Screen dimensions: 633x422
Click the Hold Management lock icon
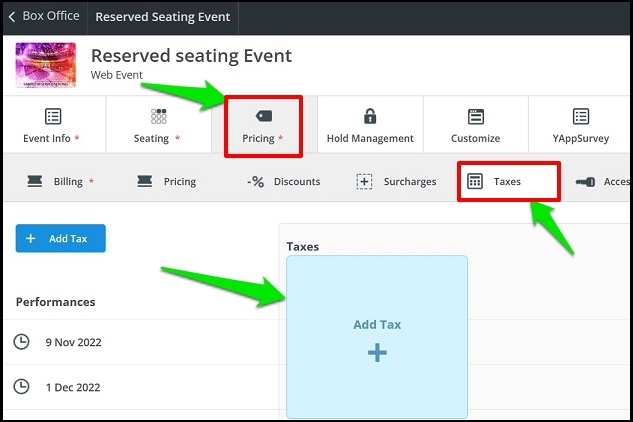pos(370,116)
